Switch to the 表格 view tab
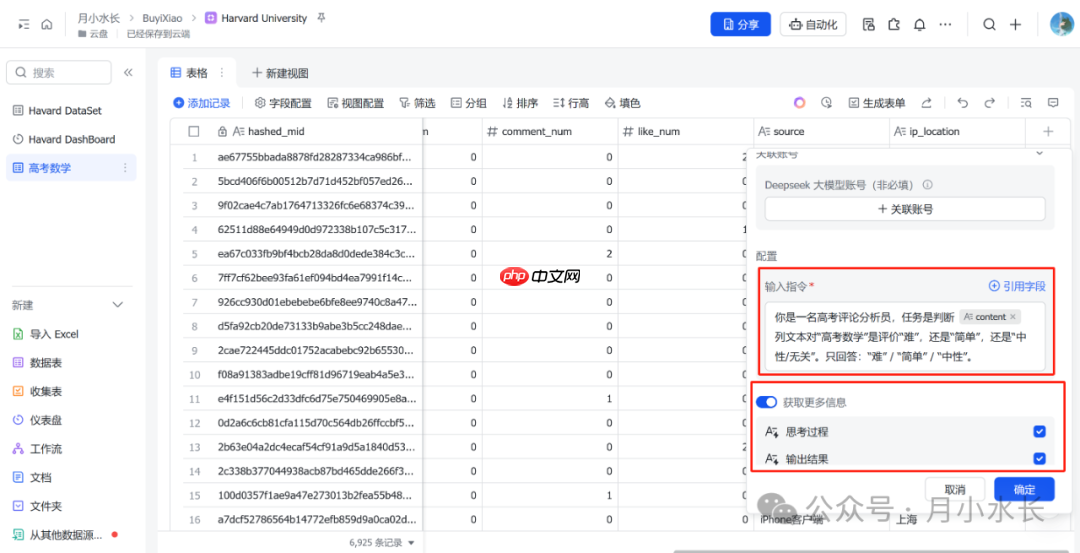 (189, 72)
